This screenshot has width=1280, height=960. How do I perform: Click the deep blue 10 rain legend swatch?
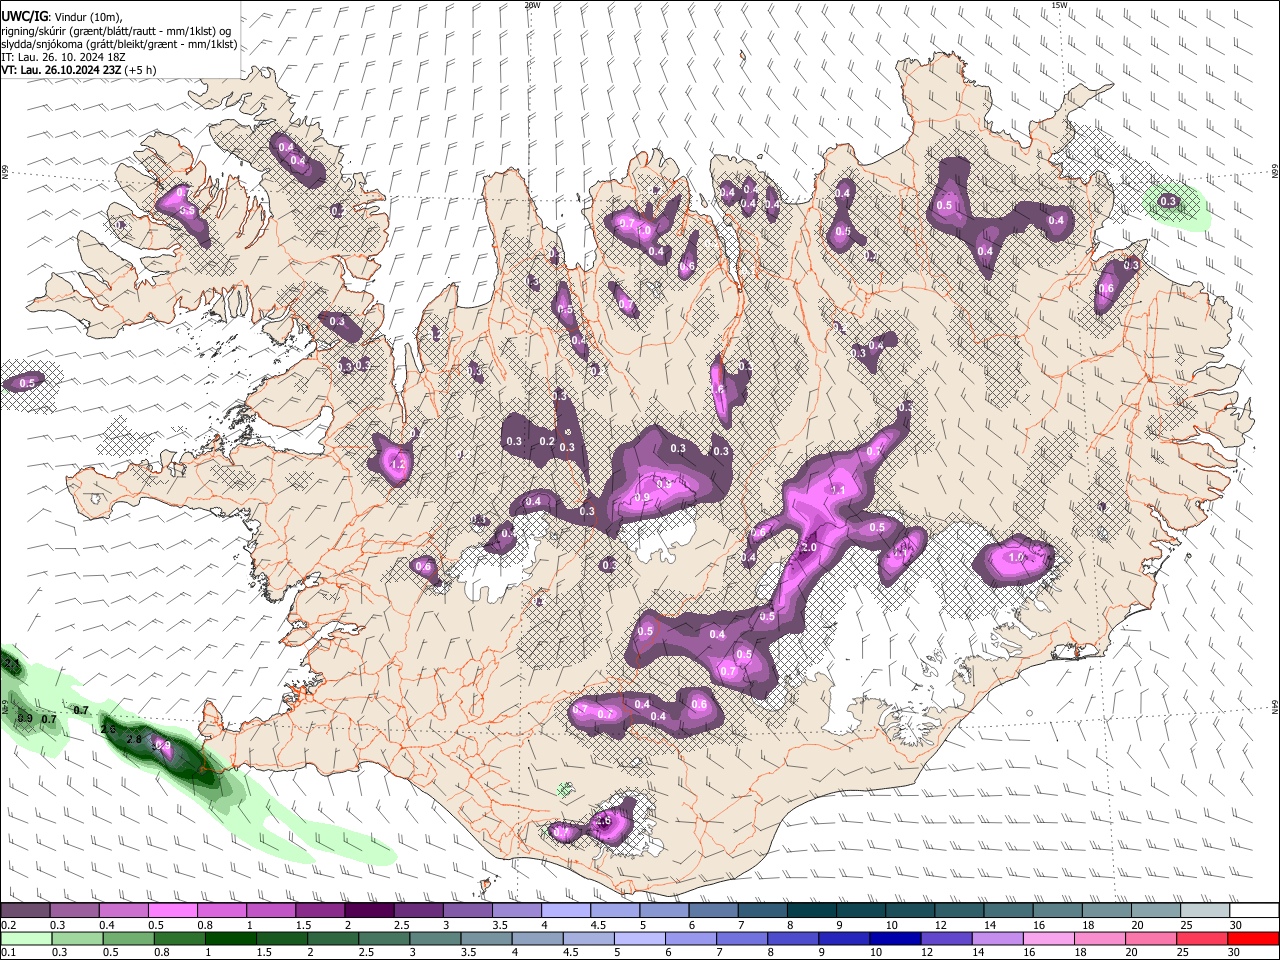[x=893, y=938]
